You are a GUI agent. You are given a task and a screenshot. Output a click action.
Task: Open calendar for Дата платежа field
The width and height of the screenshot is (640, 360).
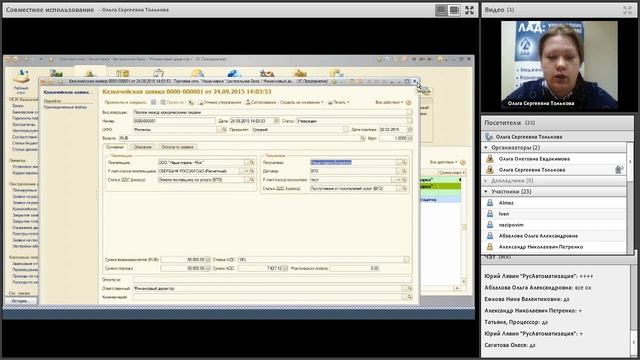click(410, 129)
